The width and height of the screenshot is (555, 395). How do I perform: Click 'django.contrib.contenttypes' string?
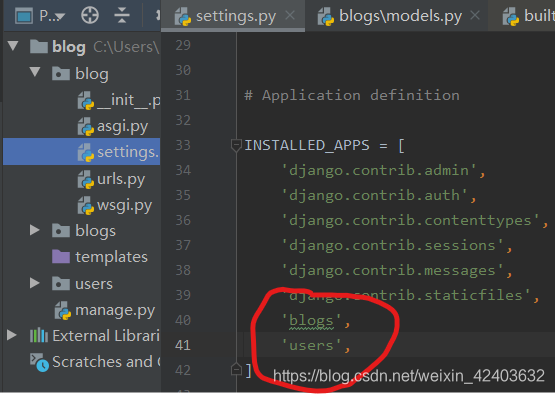coord(411,220)
